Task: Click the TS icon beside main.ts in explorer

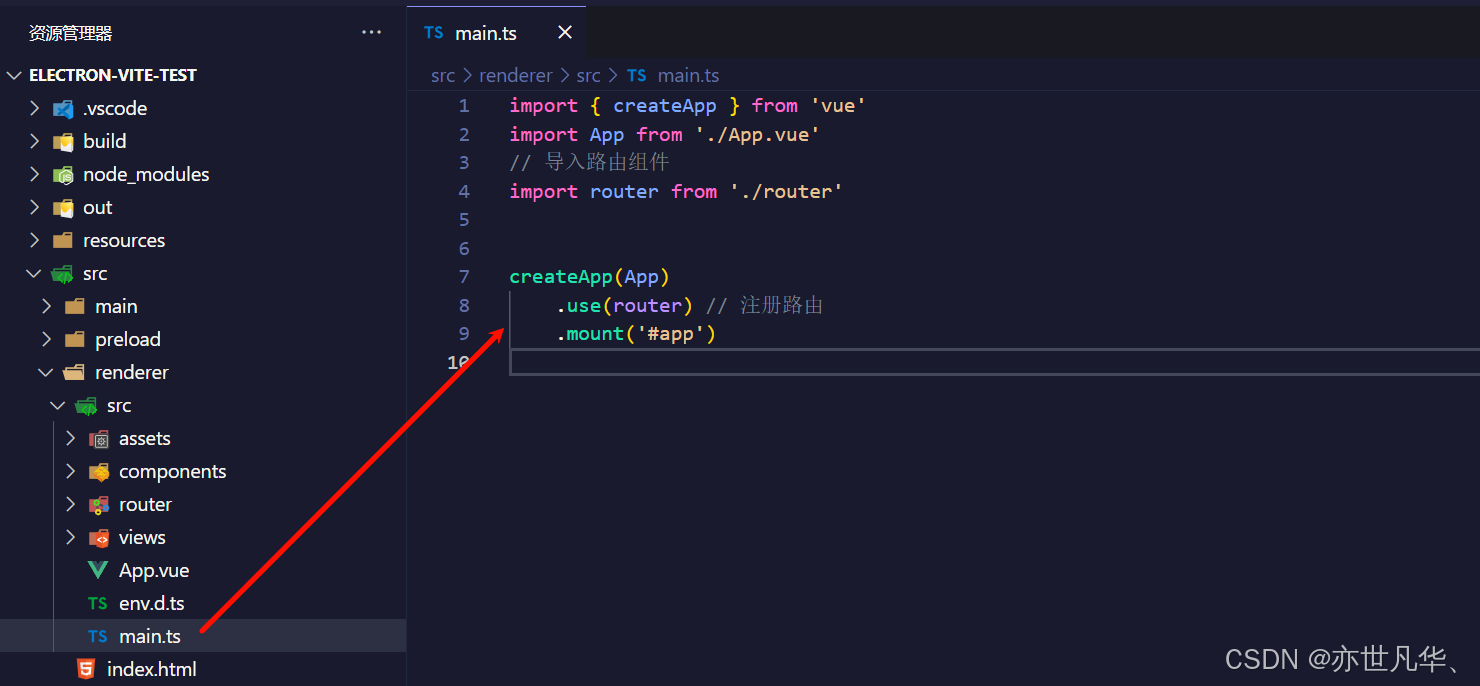Action: tap(98, 636)
